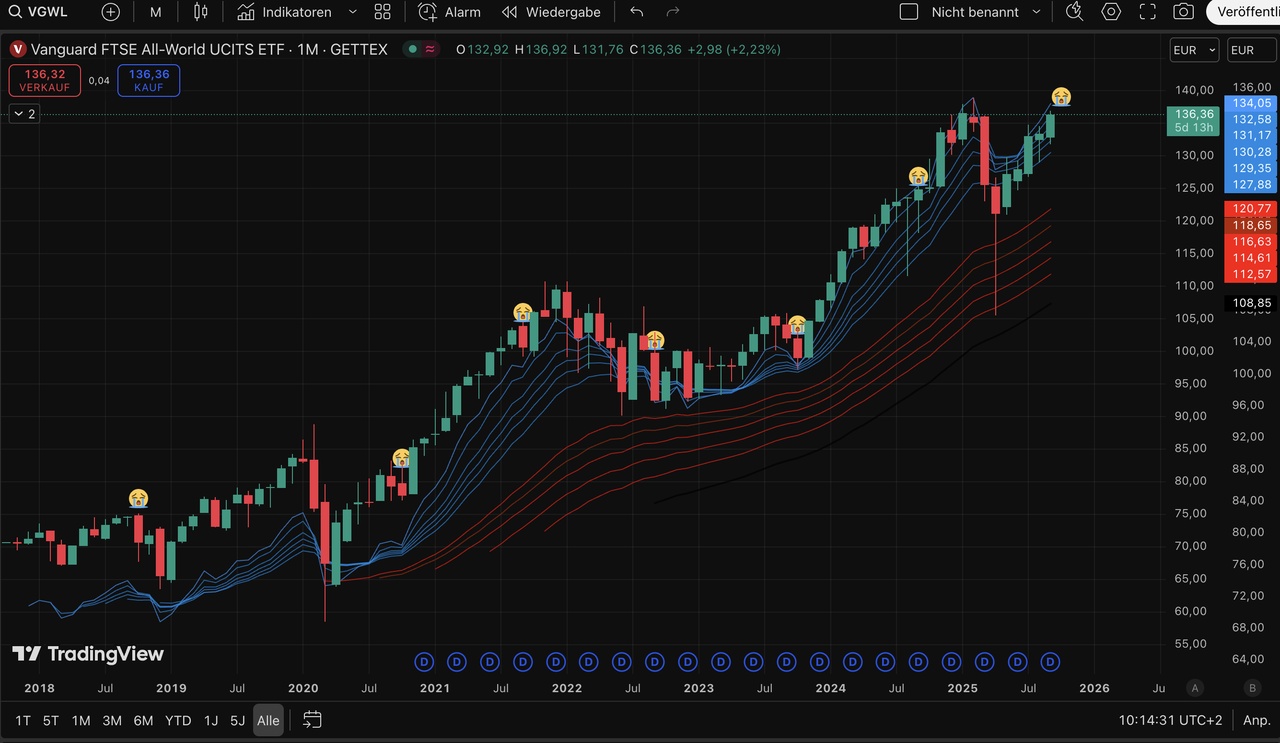
Task: Select the 1J time range
Action: tap(211, 720)
